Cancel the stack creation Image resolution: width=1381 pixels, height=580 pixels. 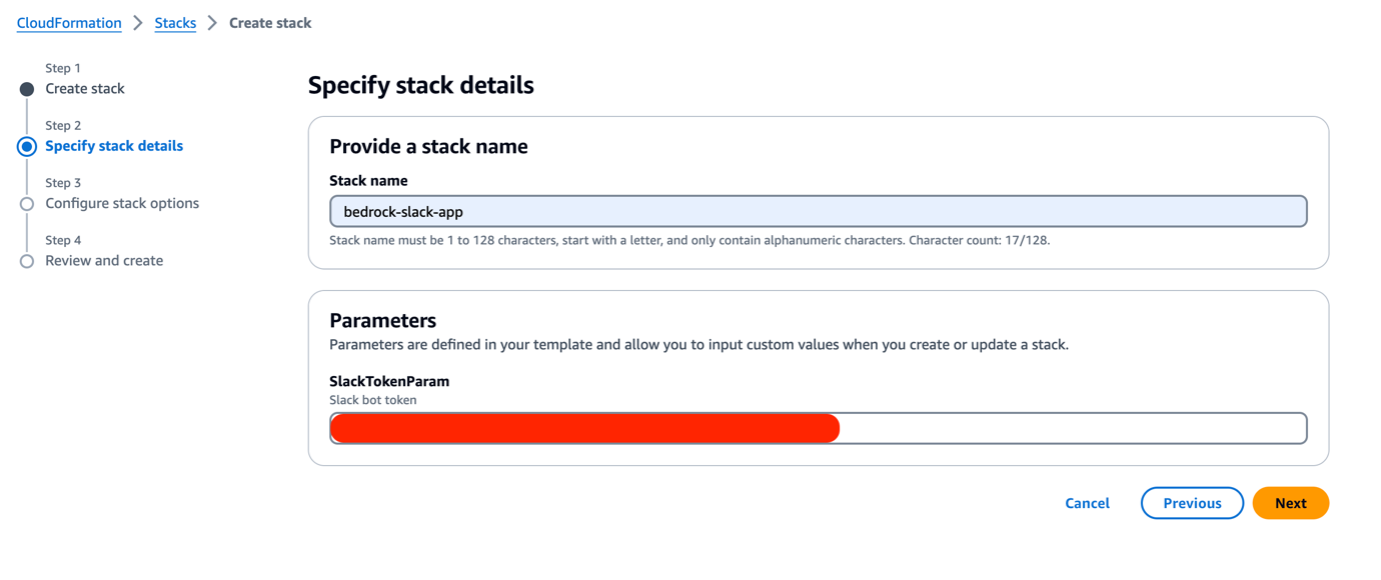coord(1087,503)
